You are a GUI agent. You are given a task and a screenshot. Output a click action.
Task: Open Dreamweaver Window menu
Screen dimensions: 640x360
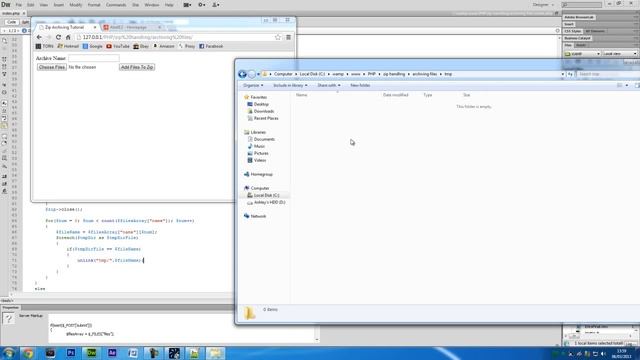click(152, 5)
